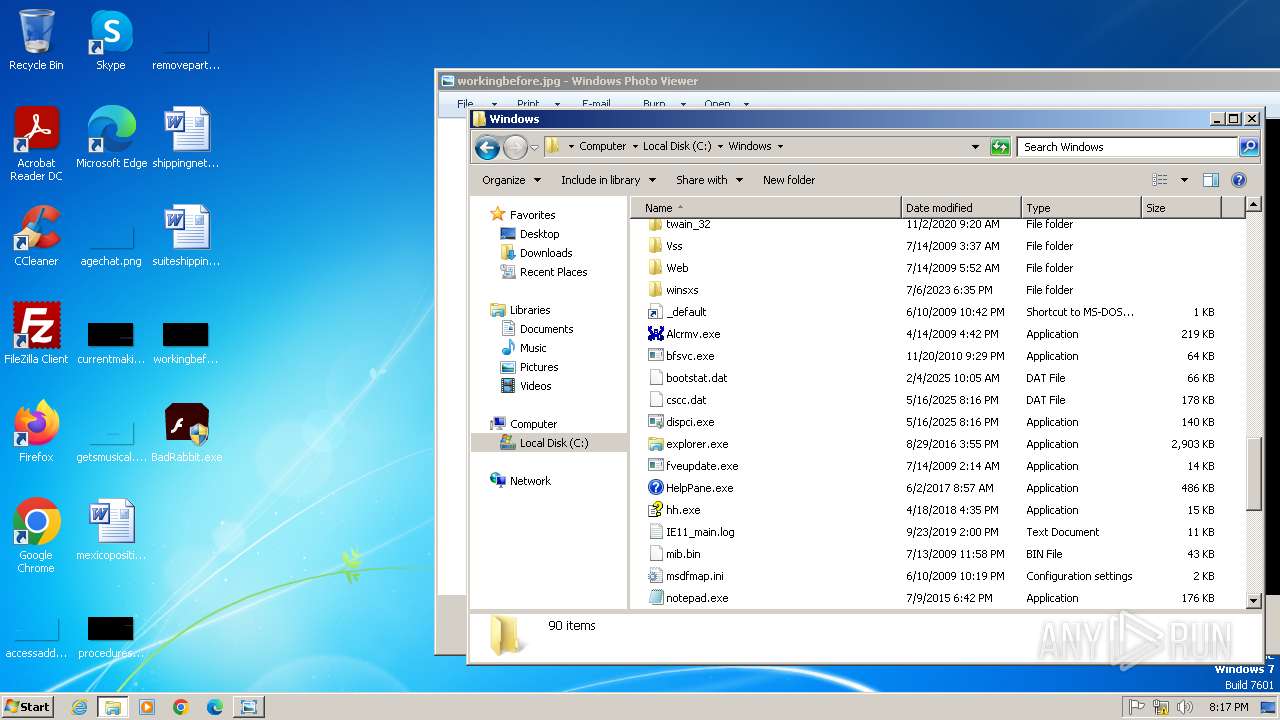1280x720 pixels.
Task: Select the twain_32 folder
Action: point(688,224)
